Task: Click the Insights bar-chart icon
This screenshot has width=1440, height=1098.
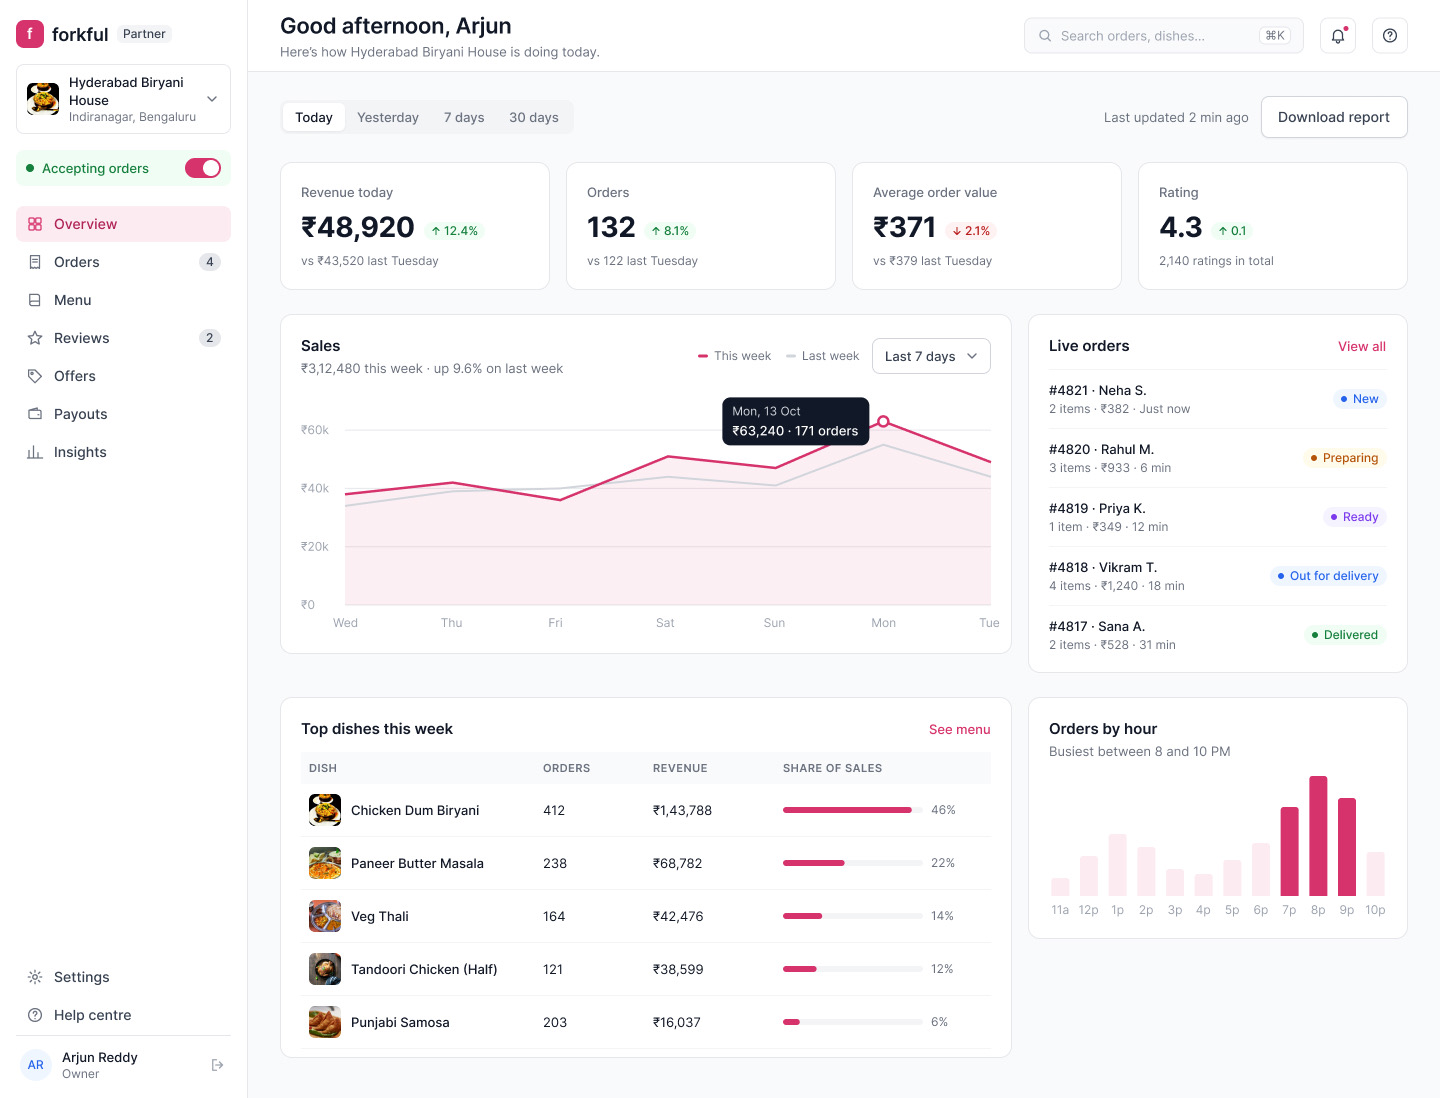Action: click(x=35, y=452)
